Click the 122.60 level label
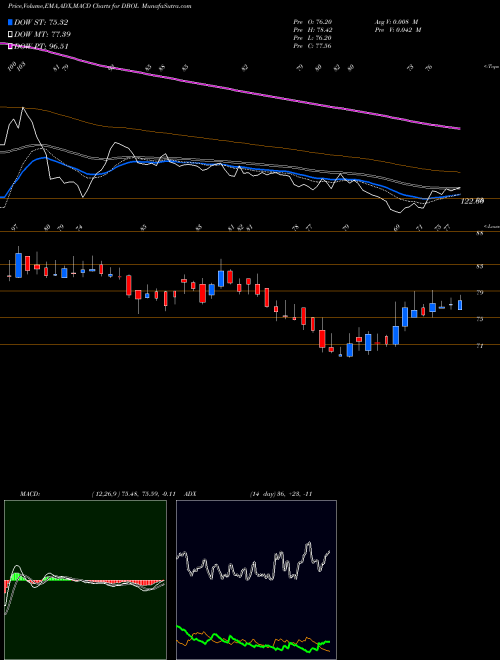The width and height of the screenshot is (500, 660). [x=472, y=201]
